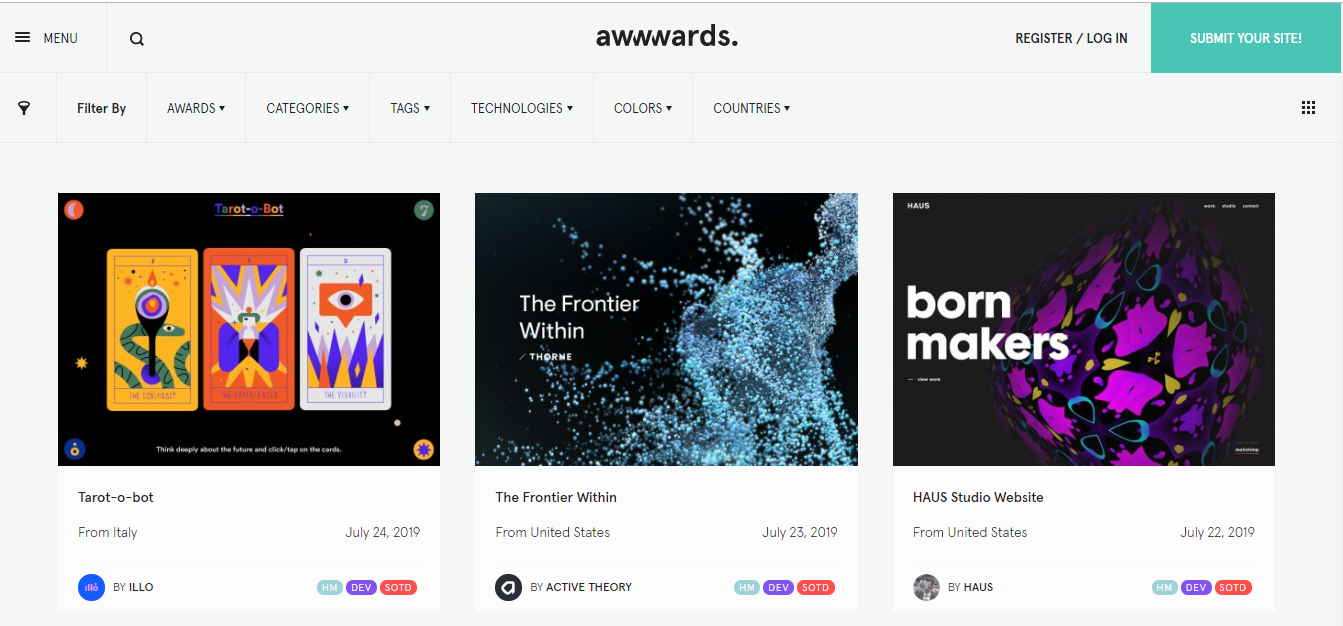This screenshot has width=1343, height=626.
Task: Click the HM badge on HAUS Studio Website
Action: coord(1164,588)
